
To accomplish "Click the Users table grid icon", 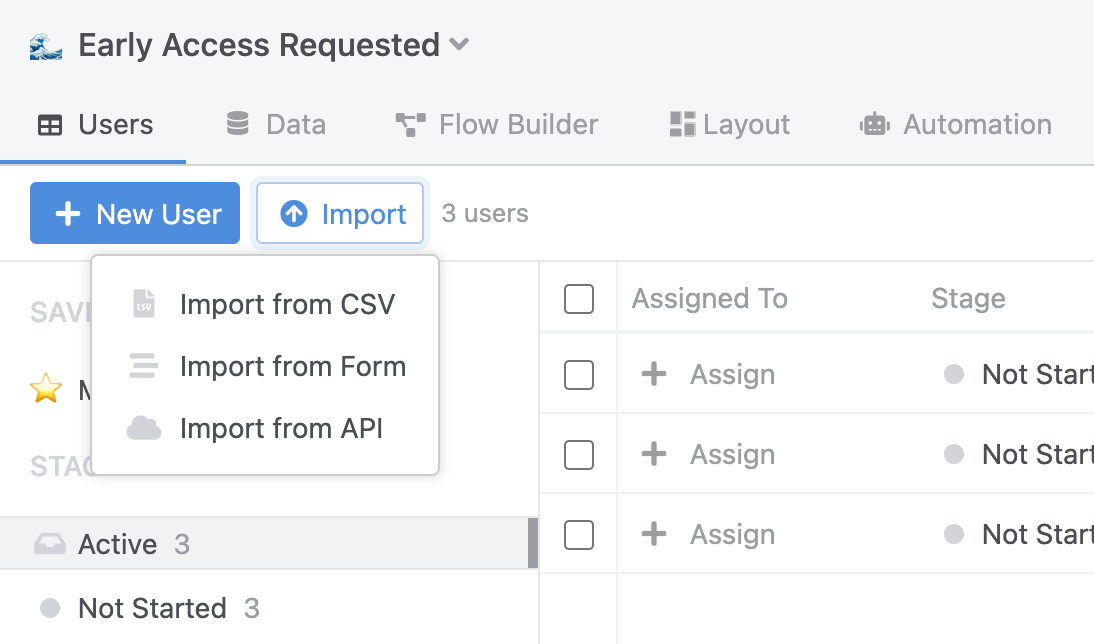I will pyautogui.click(x=50, y=126).
